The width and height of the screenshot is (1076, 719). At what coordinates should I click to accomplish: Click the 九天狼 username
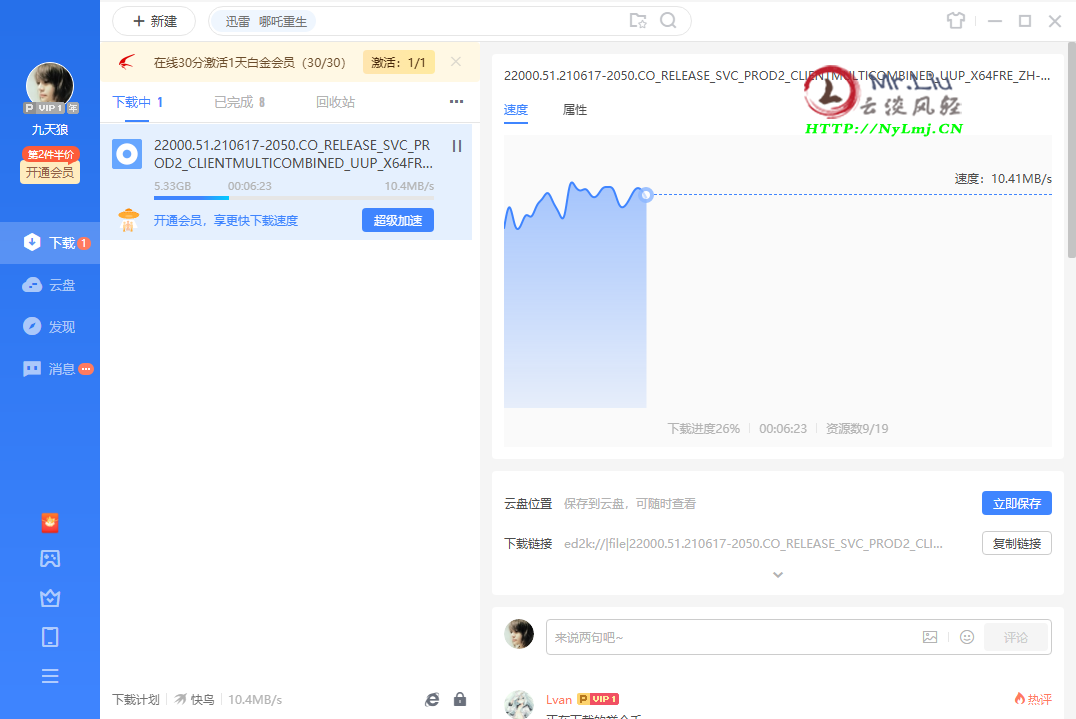pos(50,130)
